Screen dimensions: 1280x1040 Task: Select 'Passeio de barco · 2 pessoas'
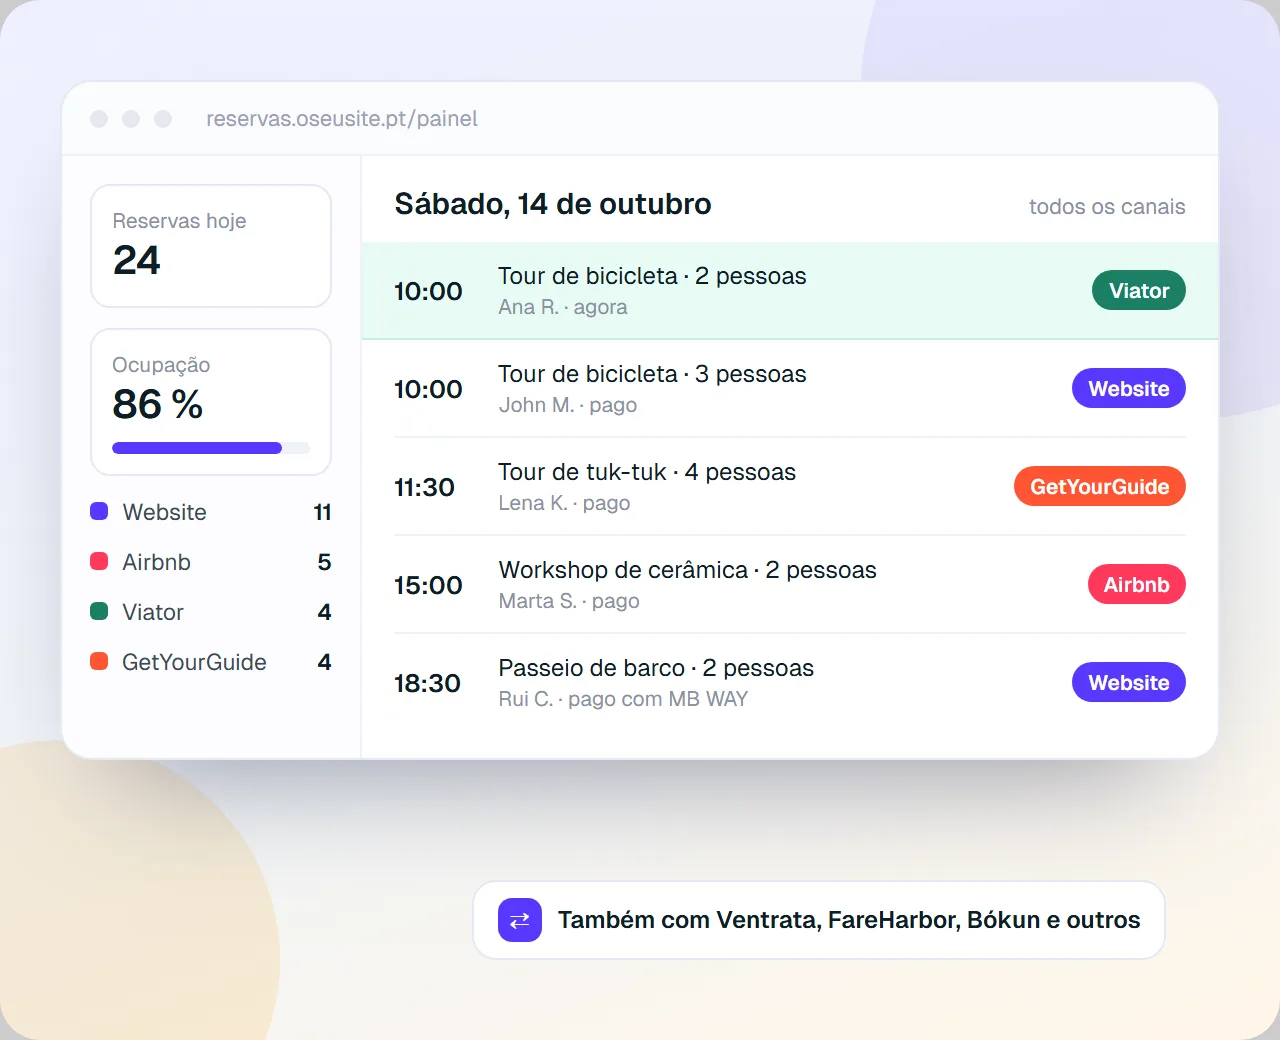pos(656,668)
